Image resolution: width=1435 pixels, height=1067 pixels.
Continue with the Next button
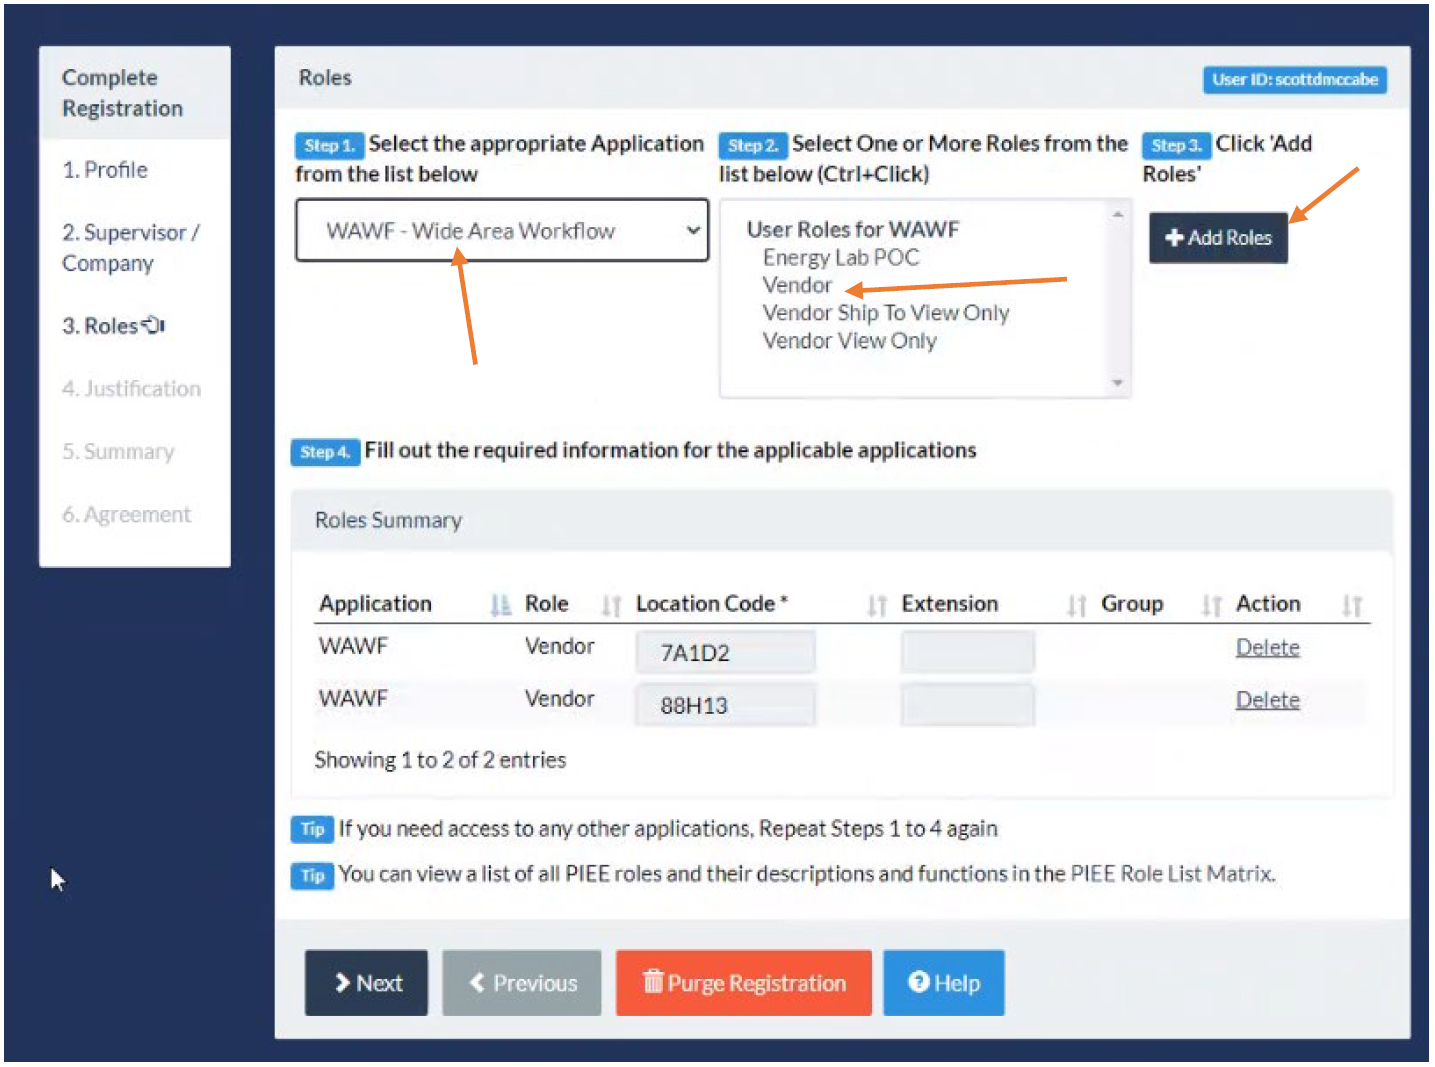pyautogui.click(x=367, y=983)
